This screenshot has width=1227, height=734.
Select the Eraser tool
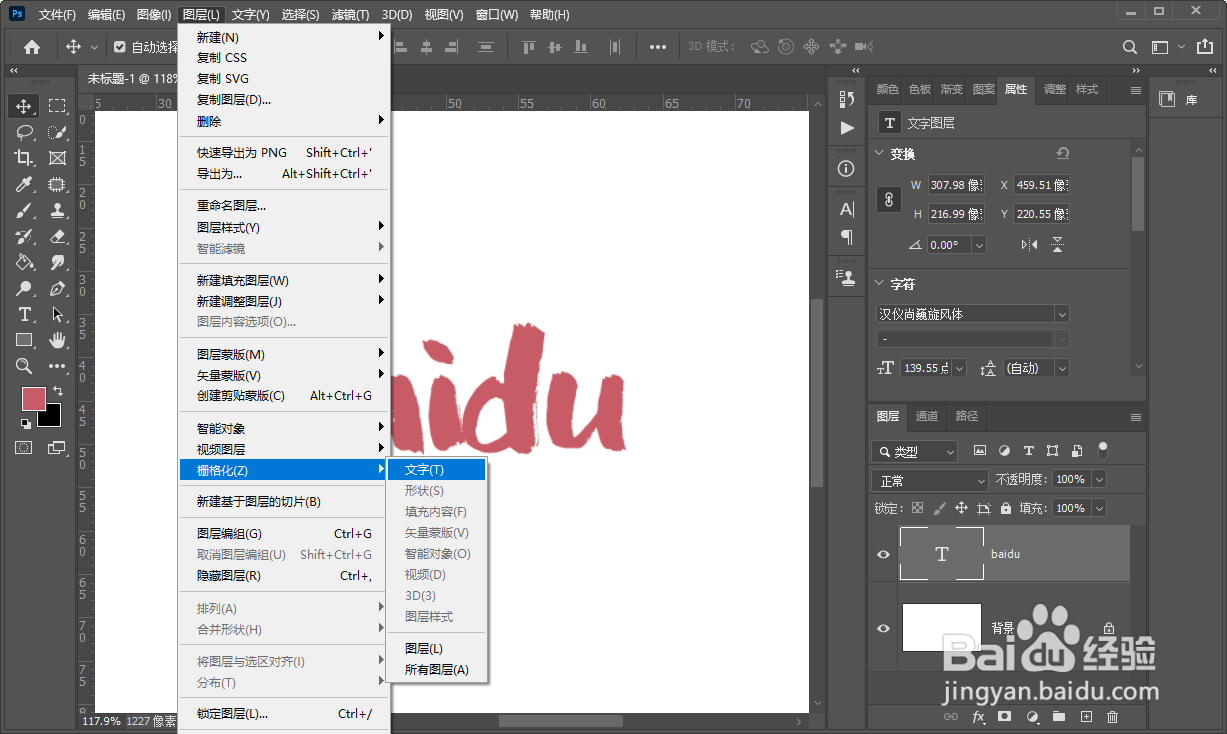[58, 236]
